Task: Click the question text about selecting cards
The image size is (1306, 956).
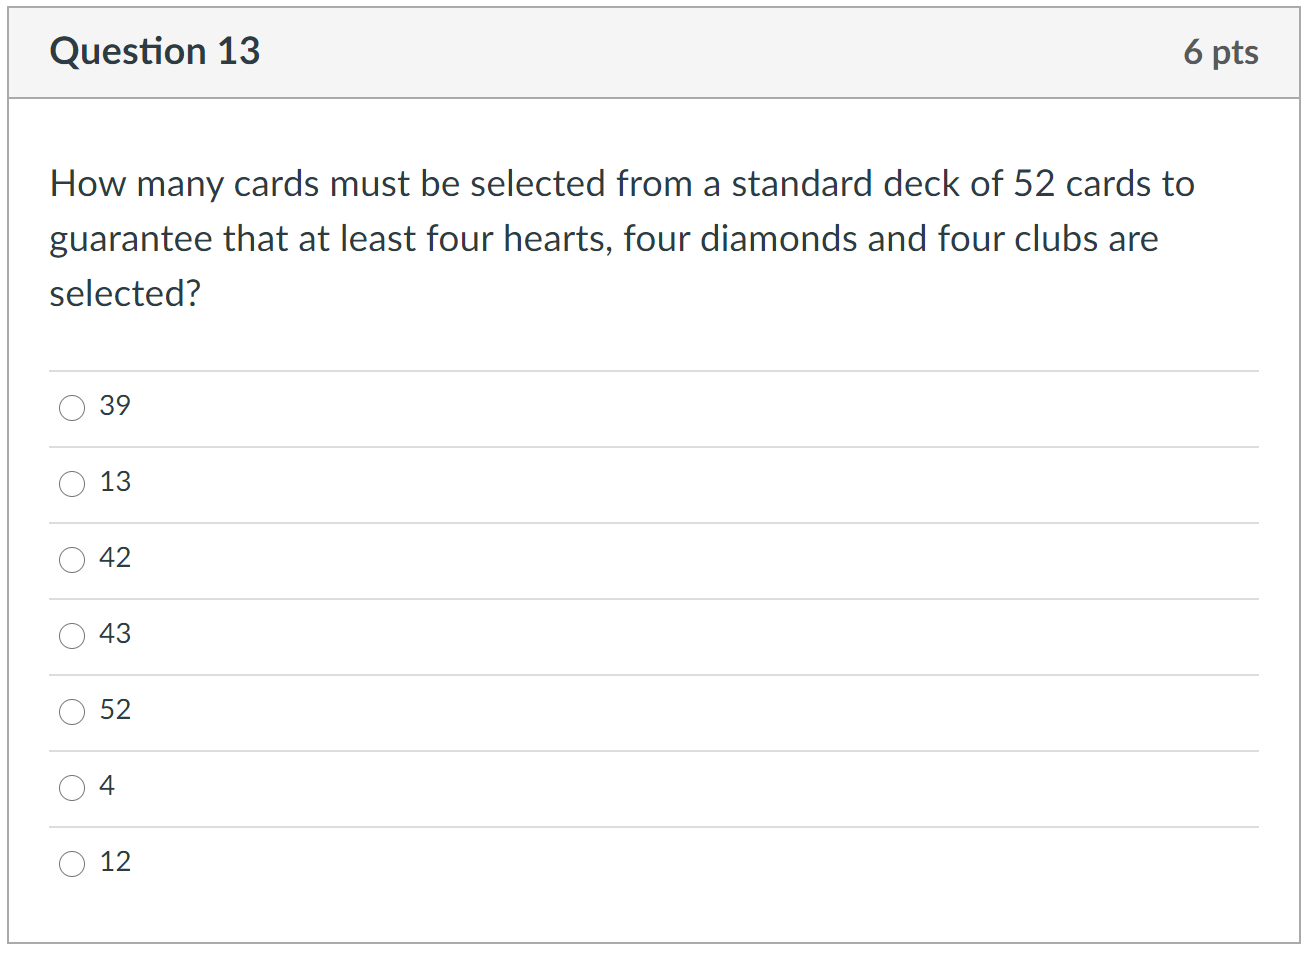Action: click(620, 238)
